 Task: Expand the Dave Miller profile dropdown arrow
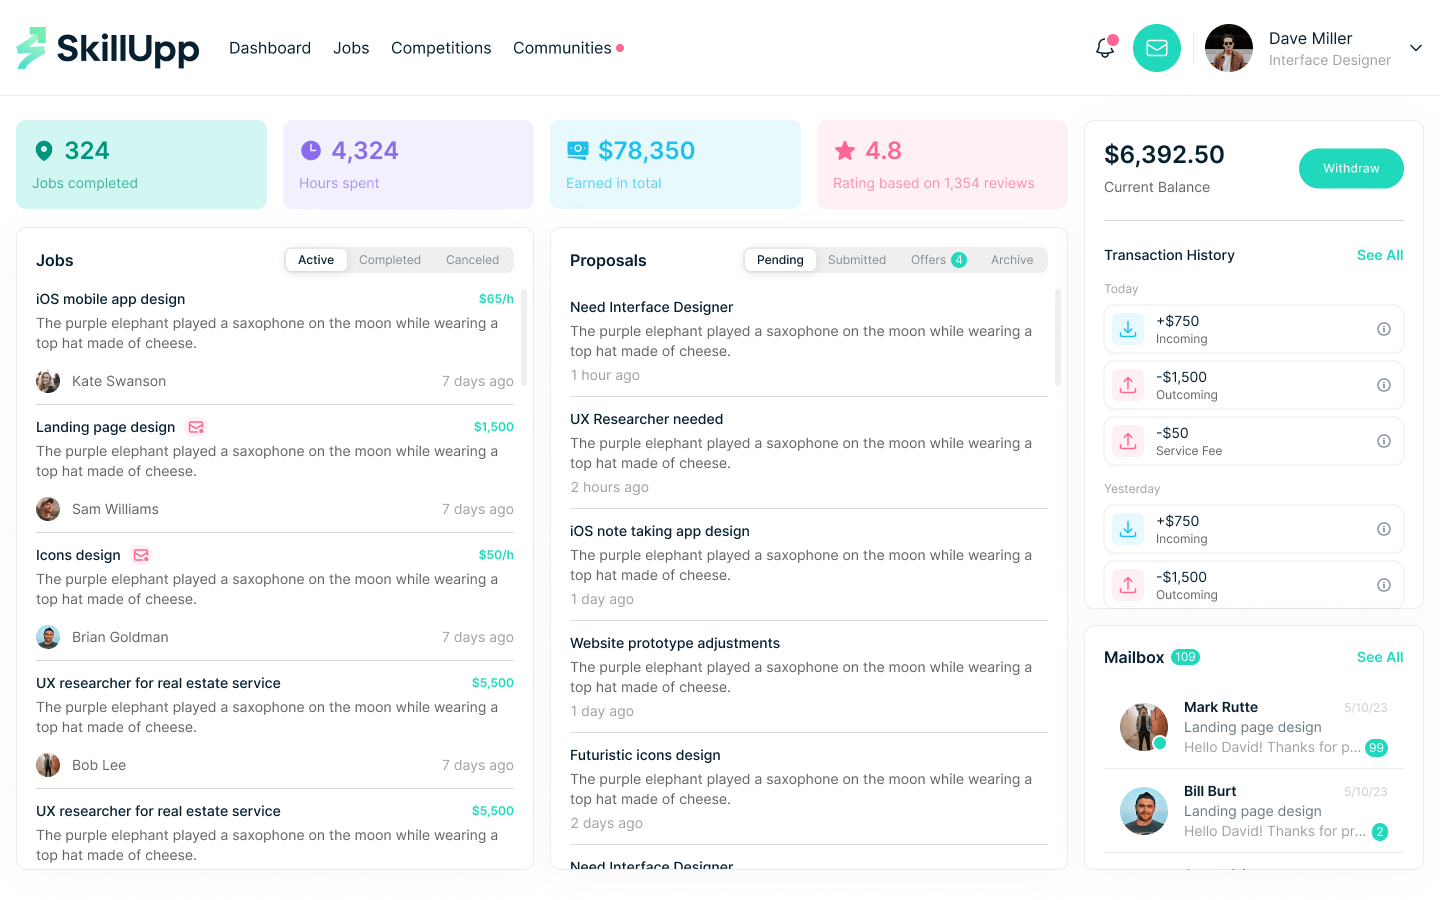coord(1416,48)
